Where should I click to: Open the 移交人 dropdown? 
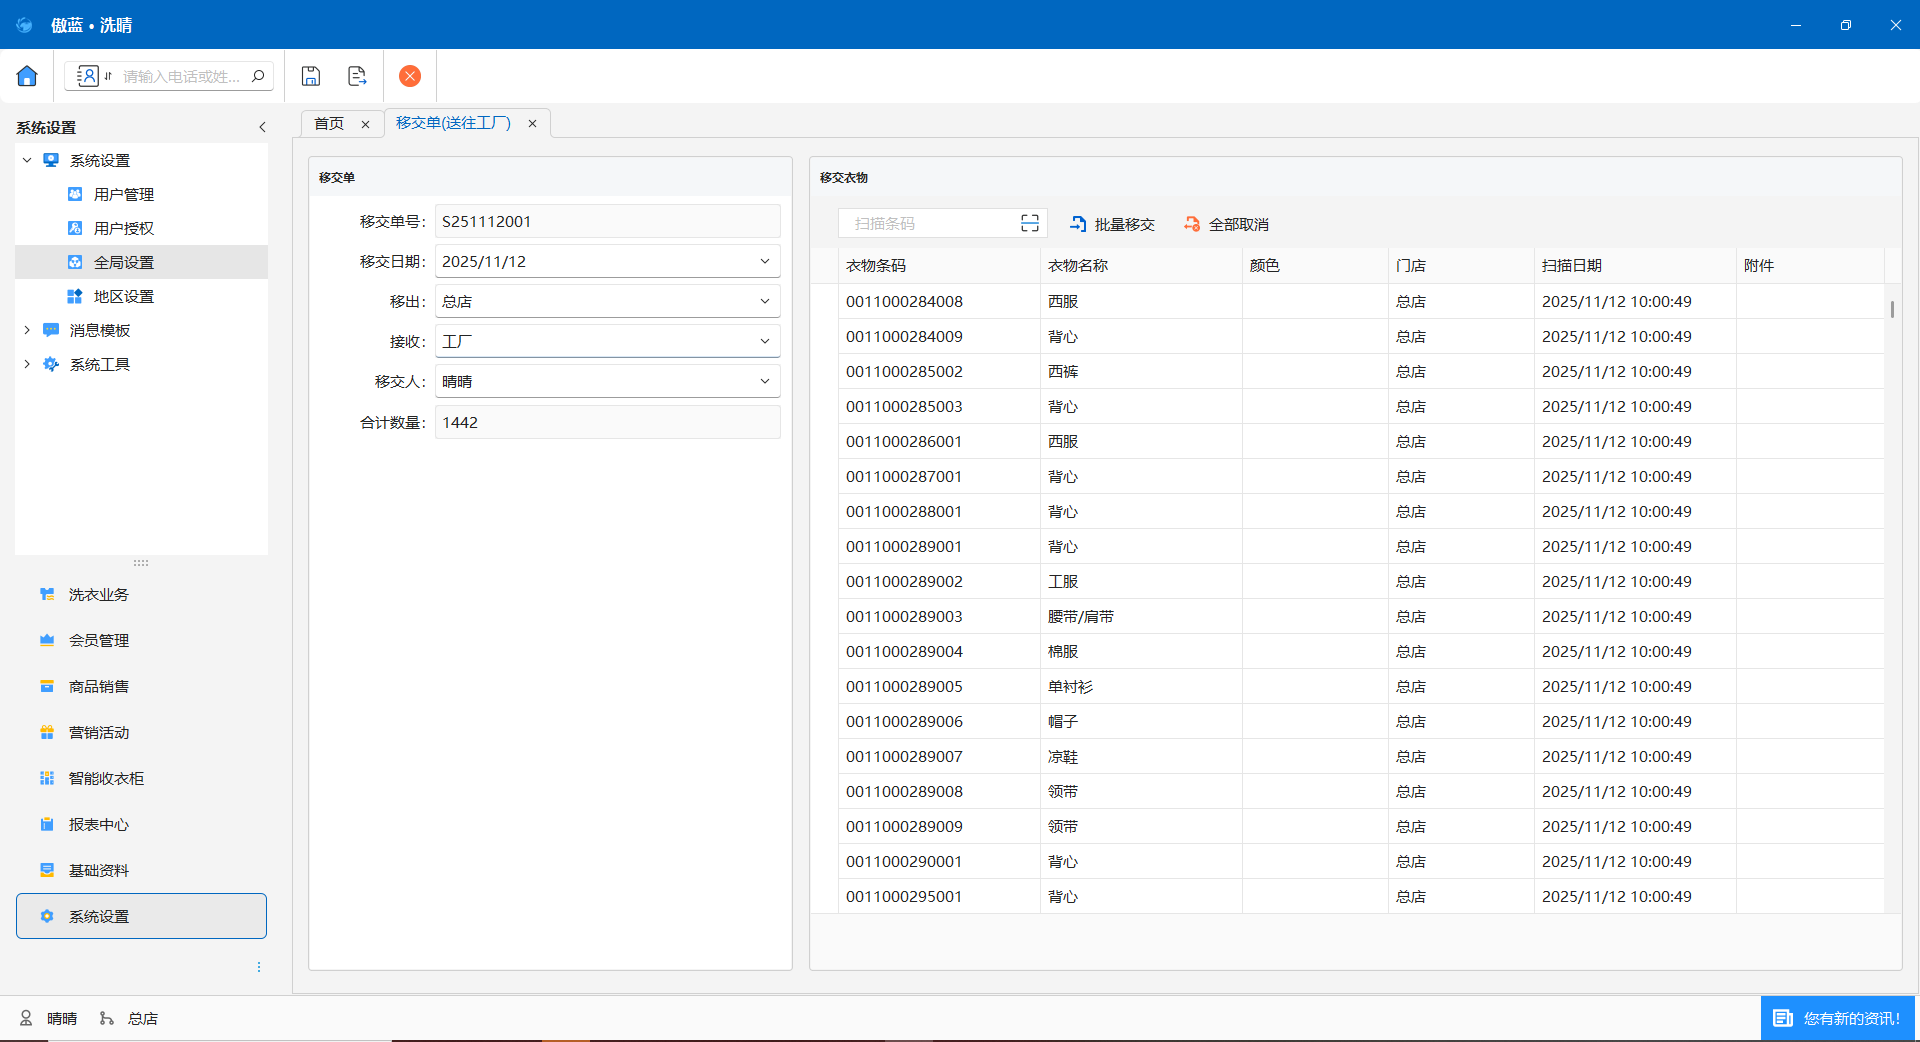(x=764, y=382)
